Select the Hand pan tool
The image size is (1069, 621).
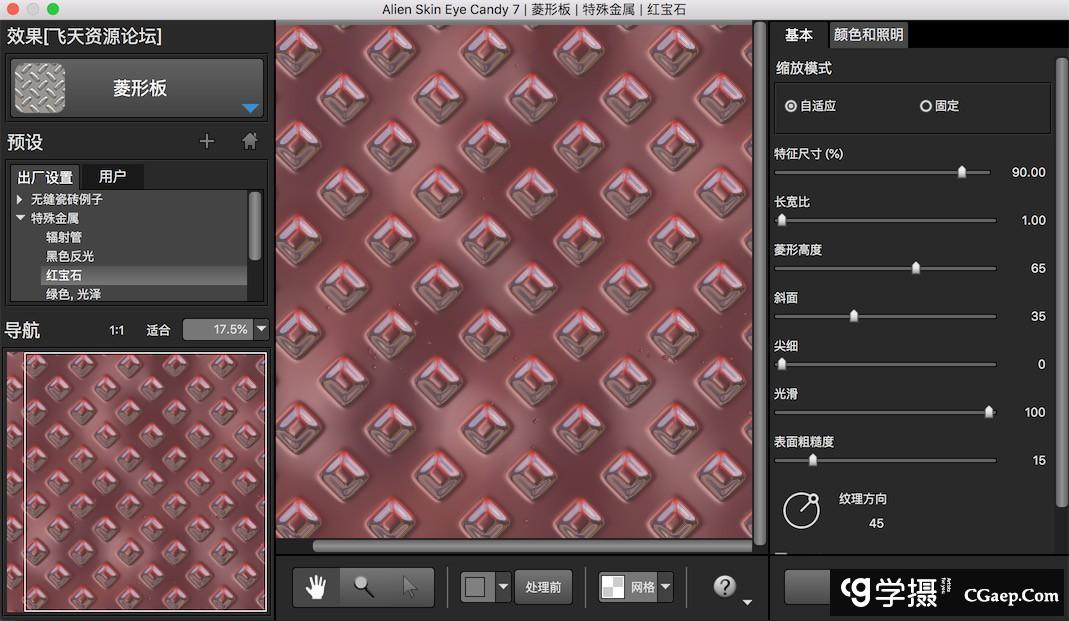[x=316, y=587]
